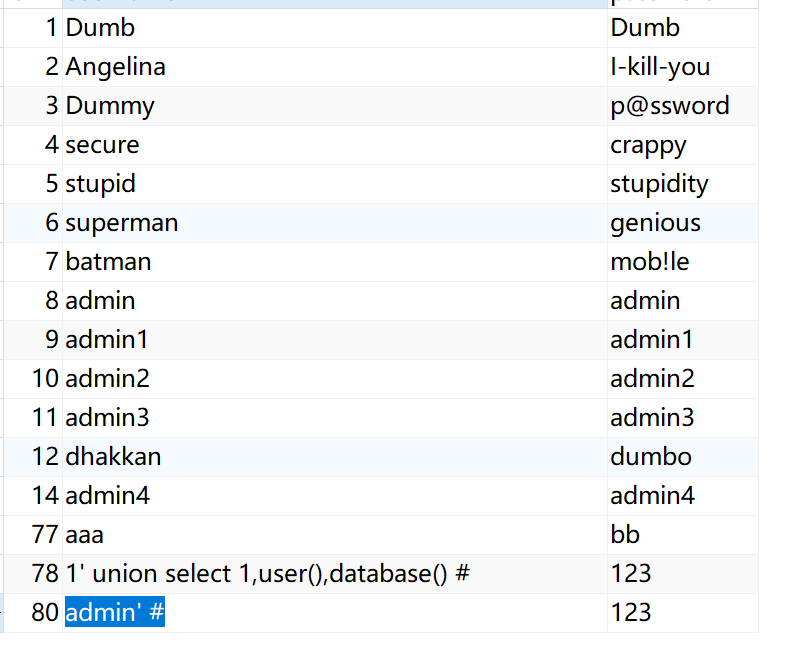Click the password cell "bb"
Viewport: 794px width, 656px height.
[683, 535]
